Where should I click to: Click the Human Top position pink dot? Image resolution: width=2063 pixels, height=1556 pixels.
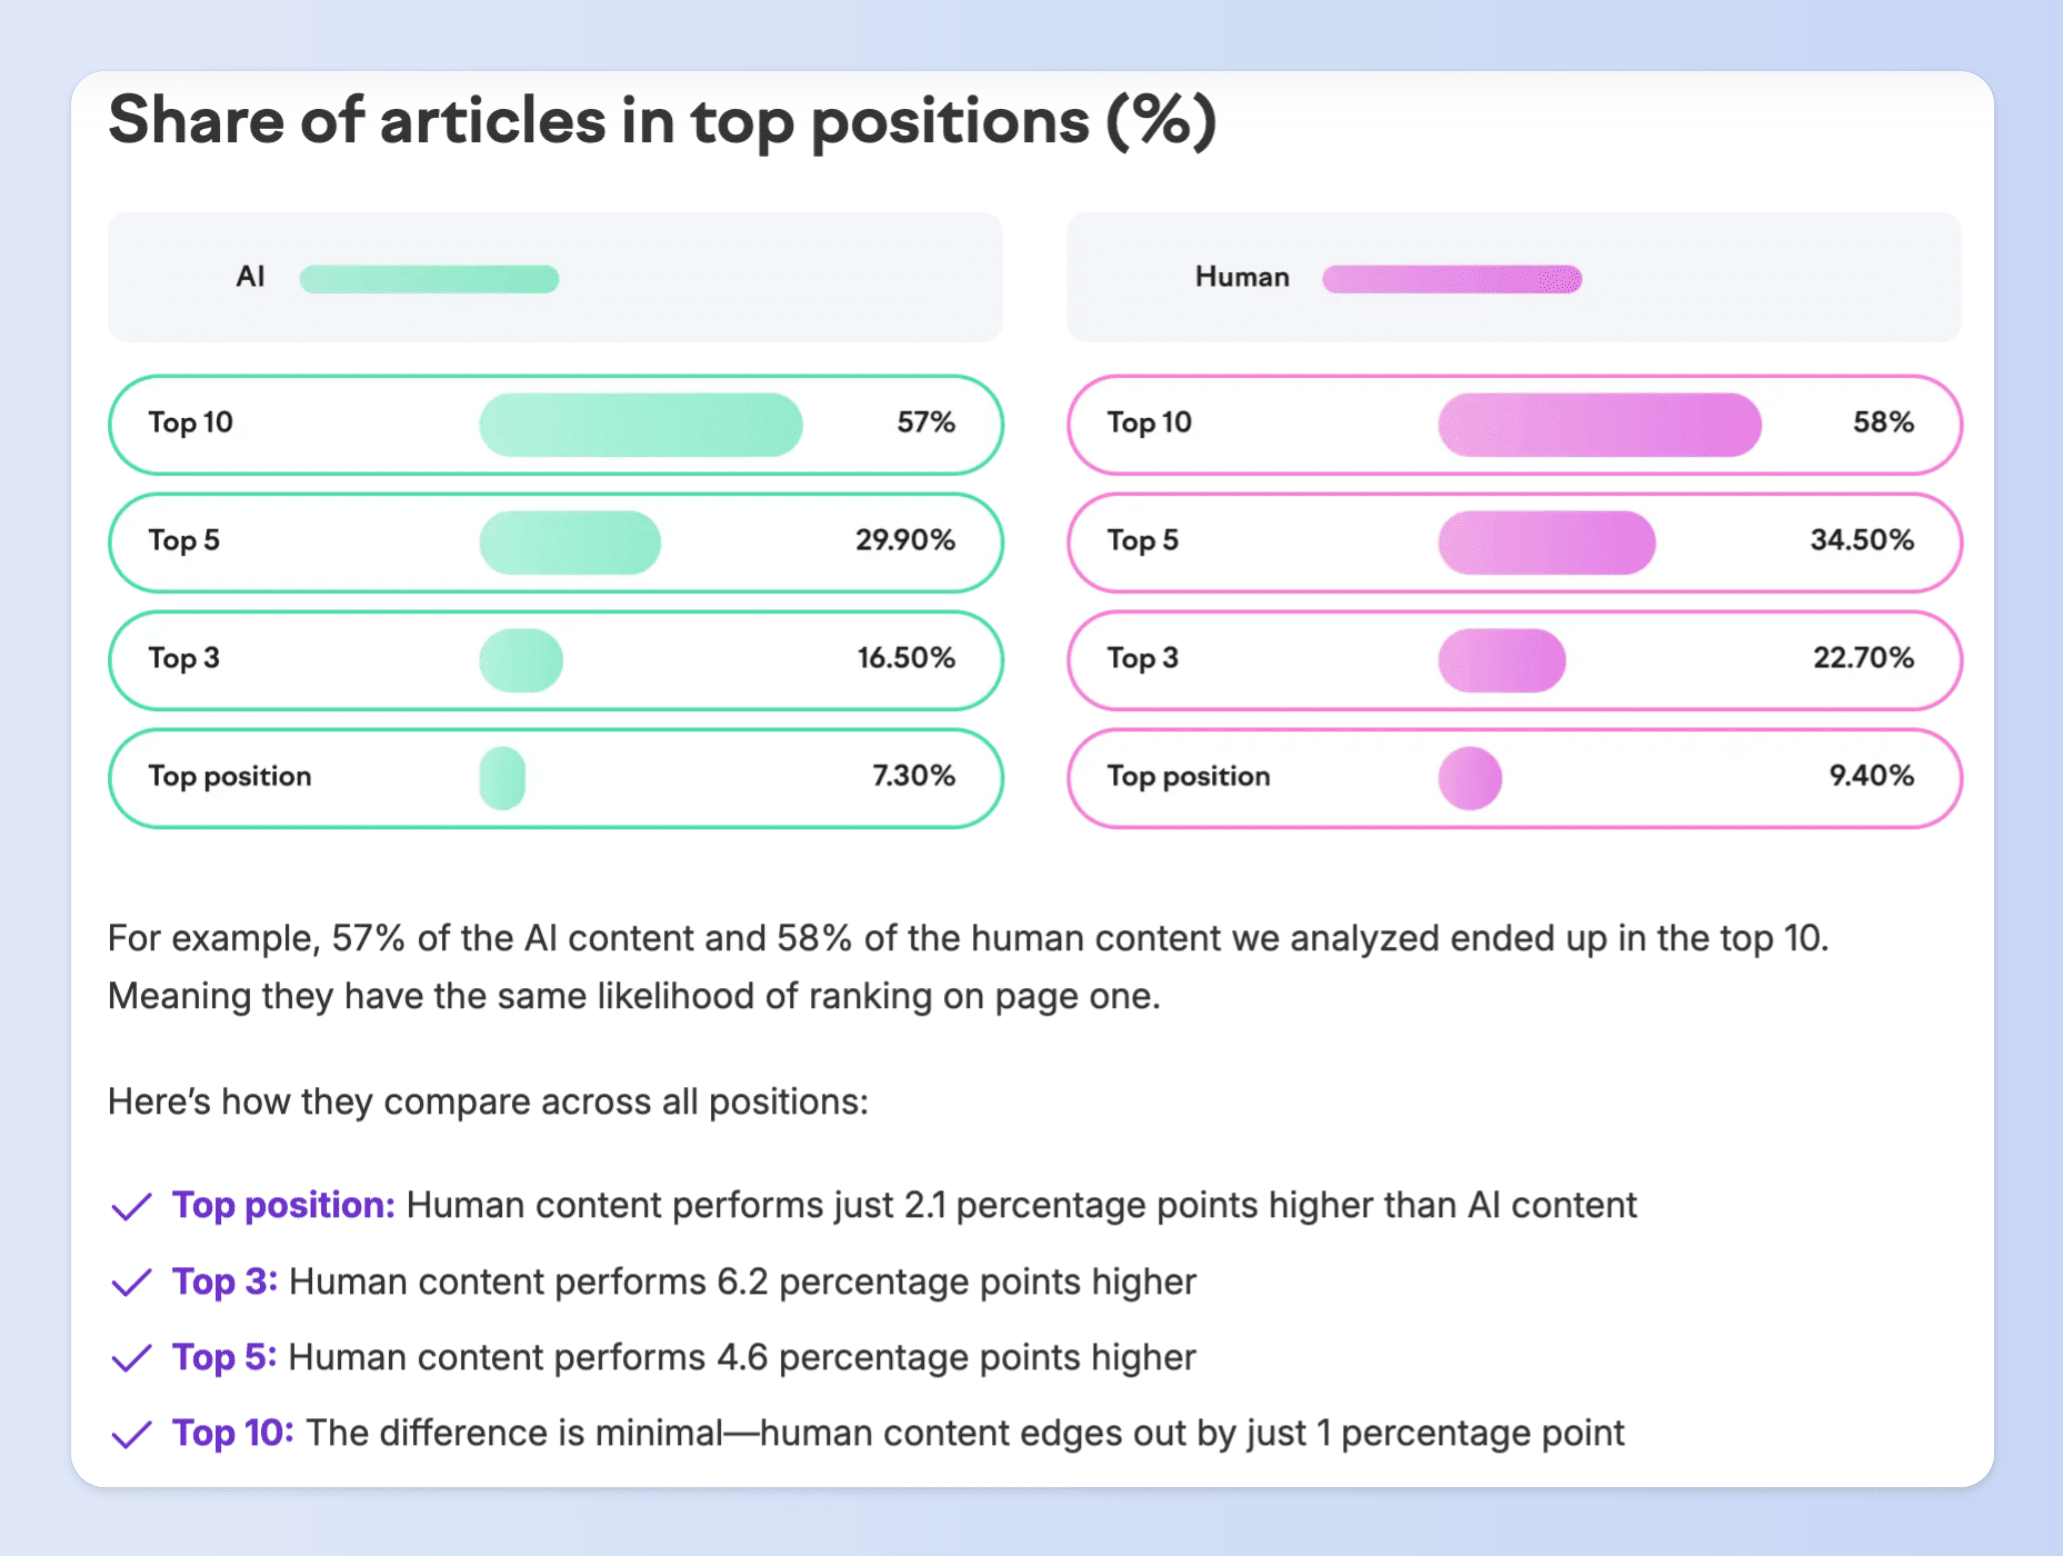click(1470, 778)
